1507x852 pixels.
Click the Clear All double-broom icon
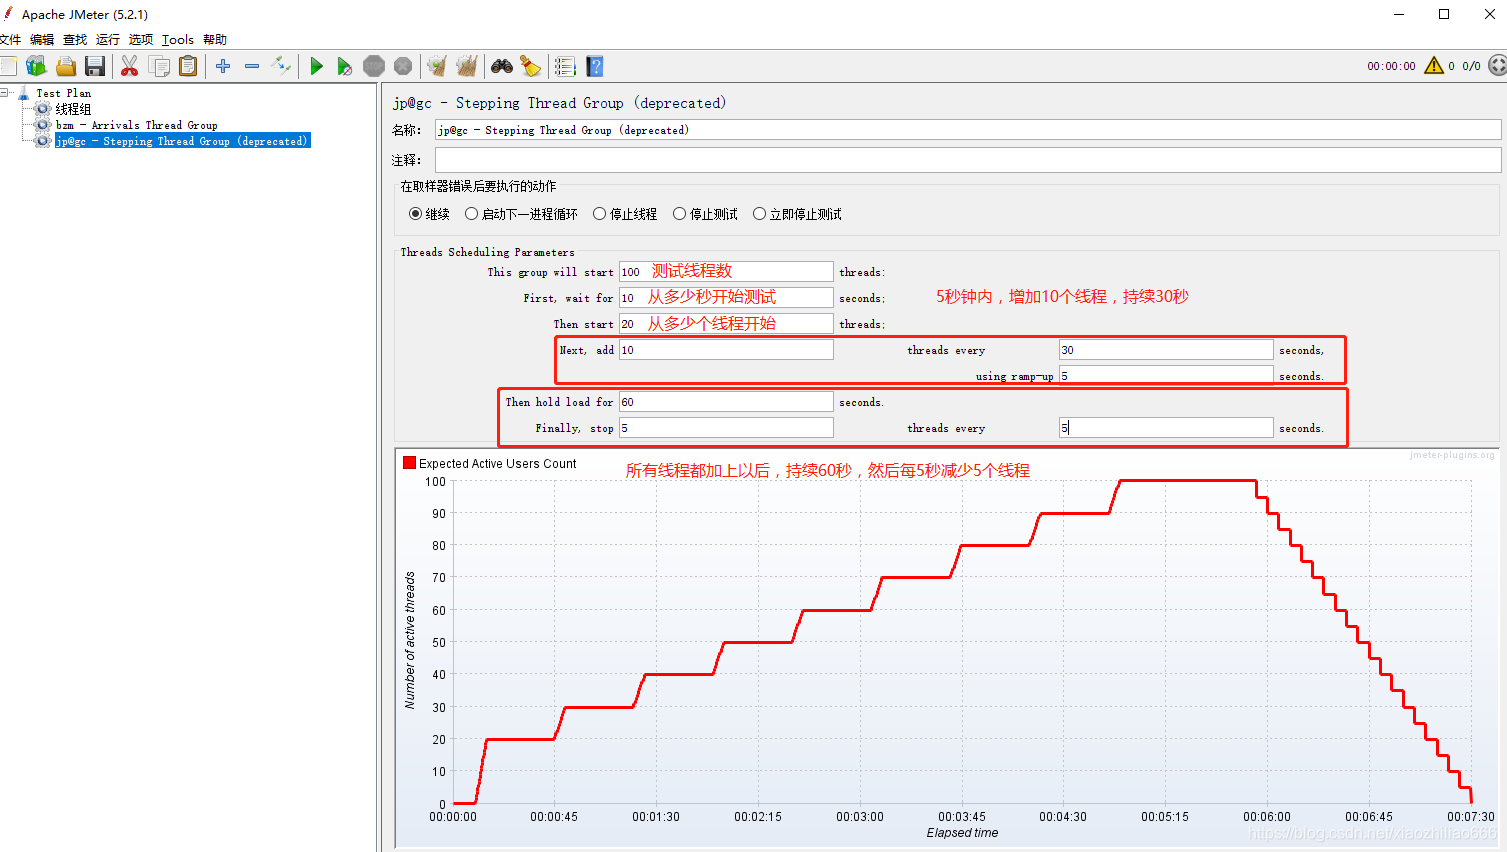pos(466,66)
